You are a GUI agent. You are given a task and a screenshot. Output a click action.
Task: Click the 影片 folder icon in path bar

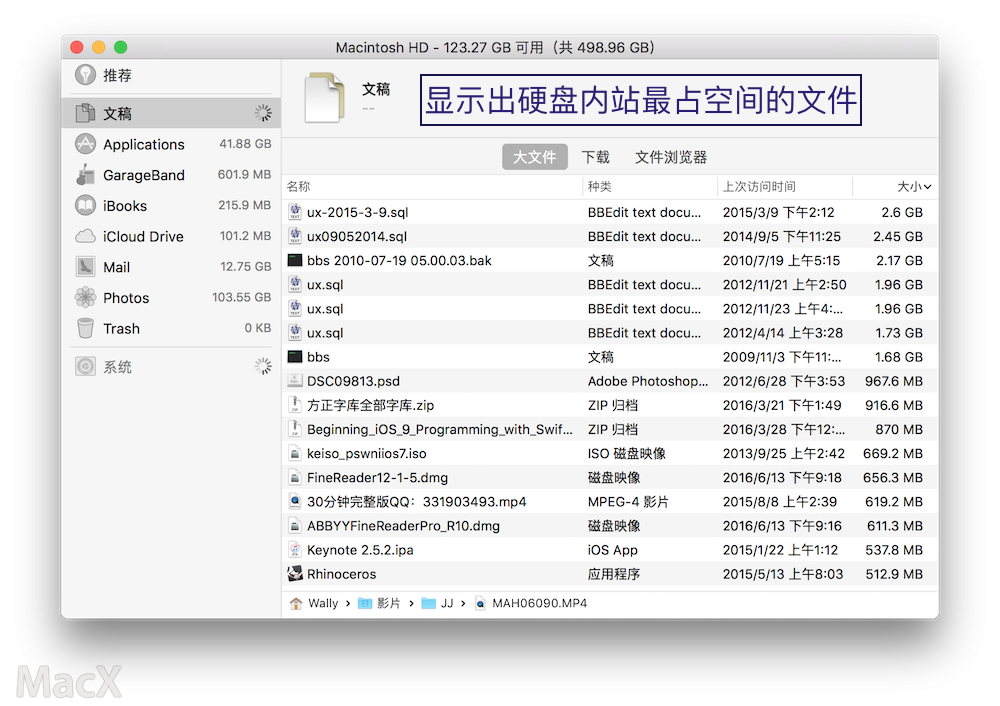click(x=365, y=603)
